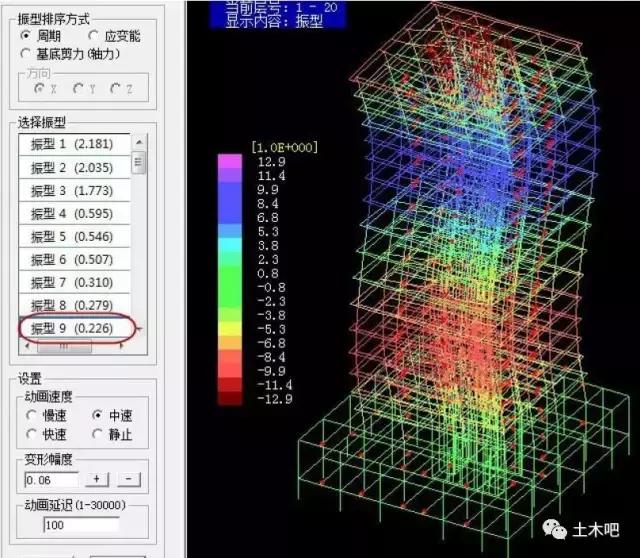This screenshot has height=558, width=640.
Task: Click the 动画延迟 input field 100
Action: 81,525
